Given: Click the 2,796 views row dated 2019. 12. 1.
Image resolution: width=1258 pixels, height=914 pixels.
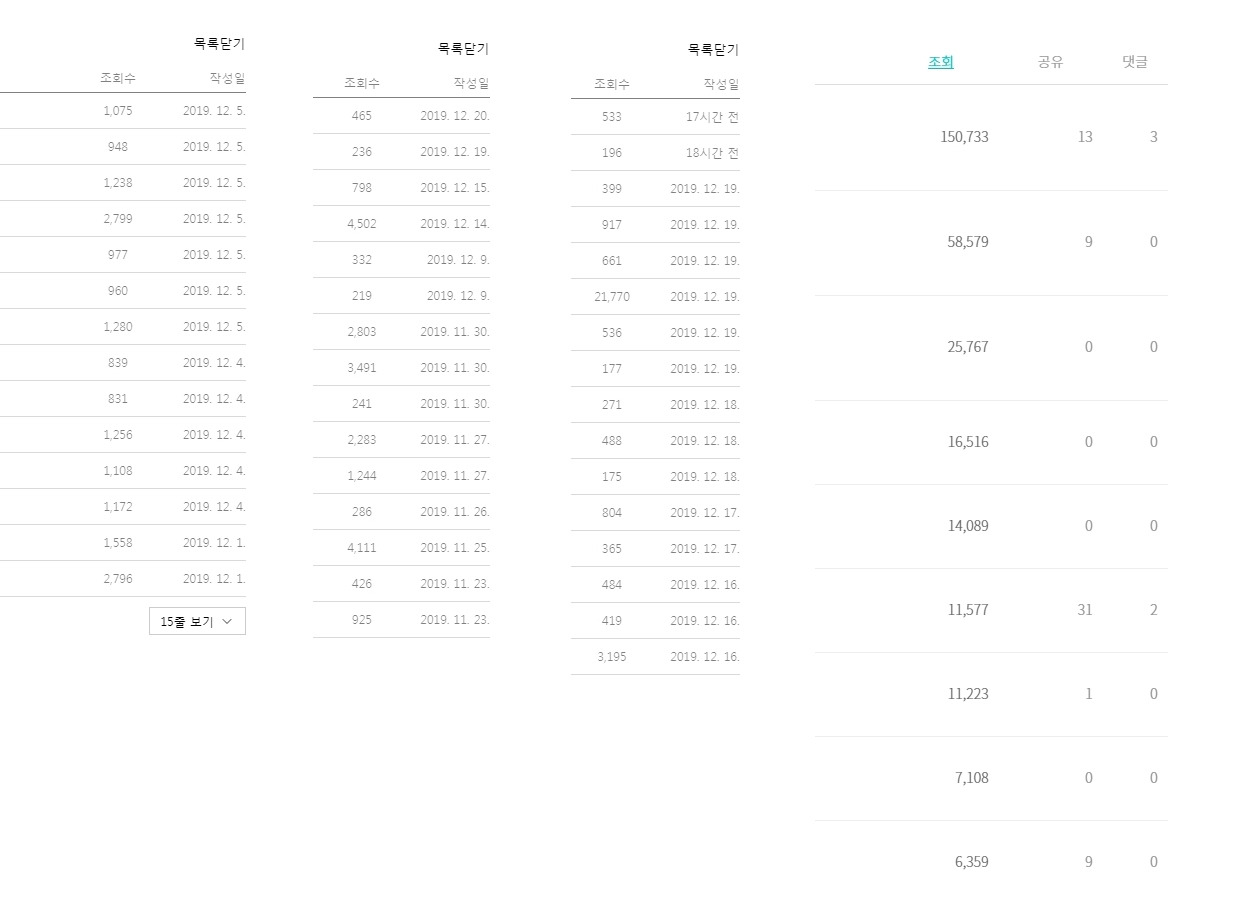Looking at the screenshot, I should pos(117,578).
